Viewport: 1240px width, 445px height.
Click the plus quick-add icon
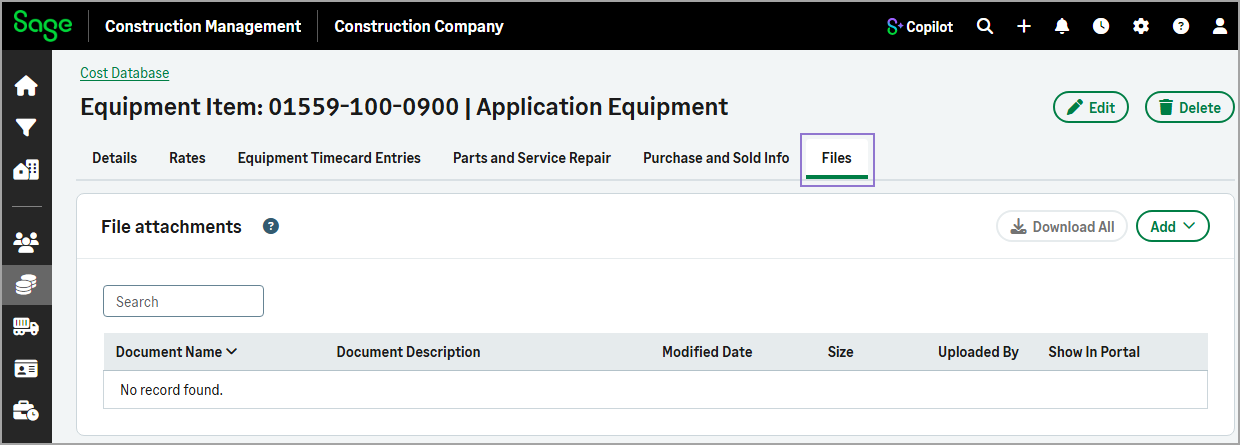click(x=1024, y=27)
